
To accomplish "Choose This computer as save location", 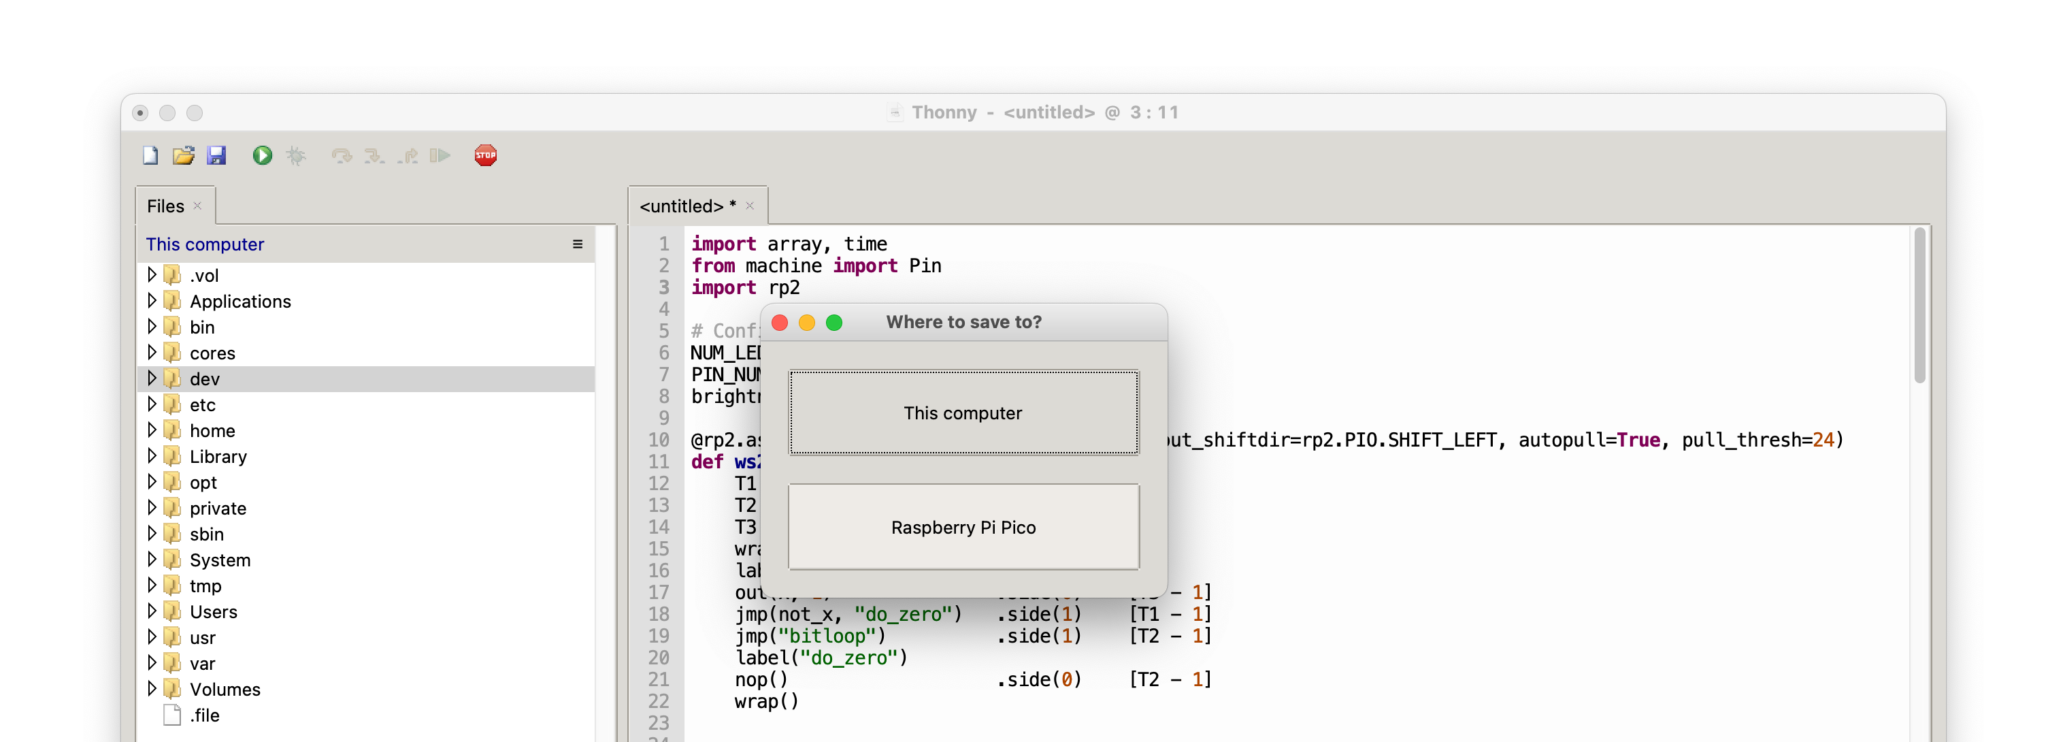I will [x=963, y=413].
